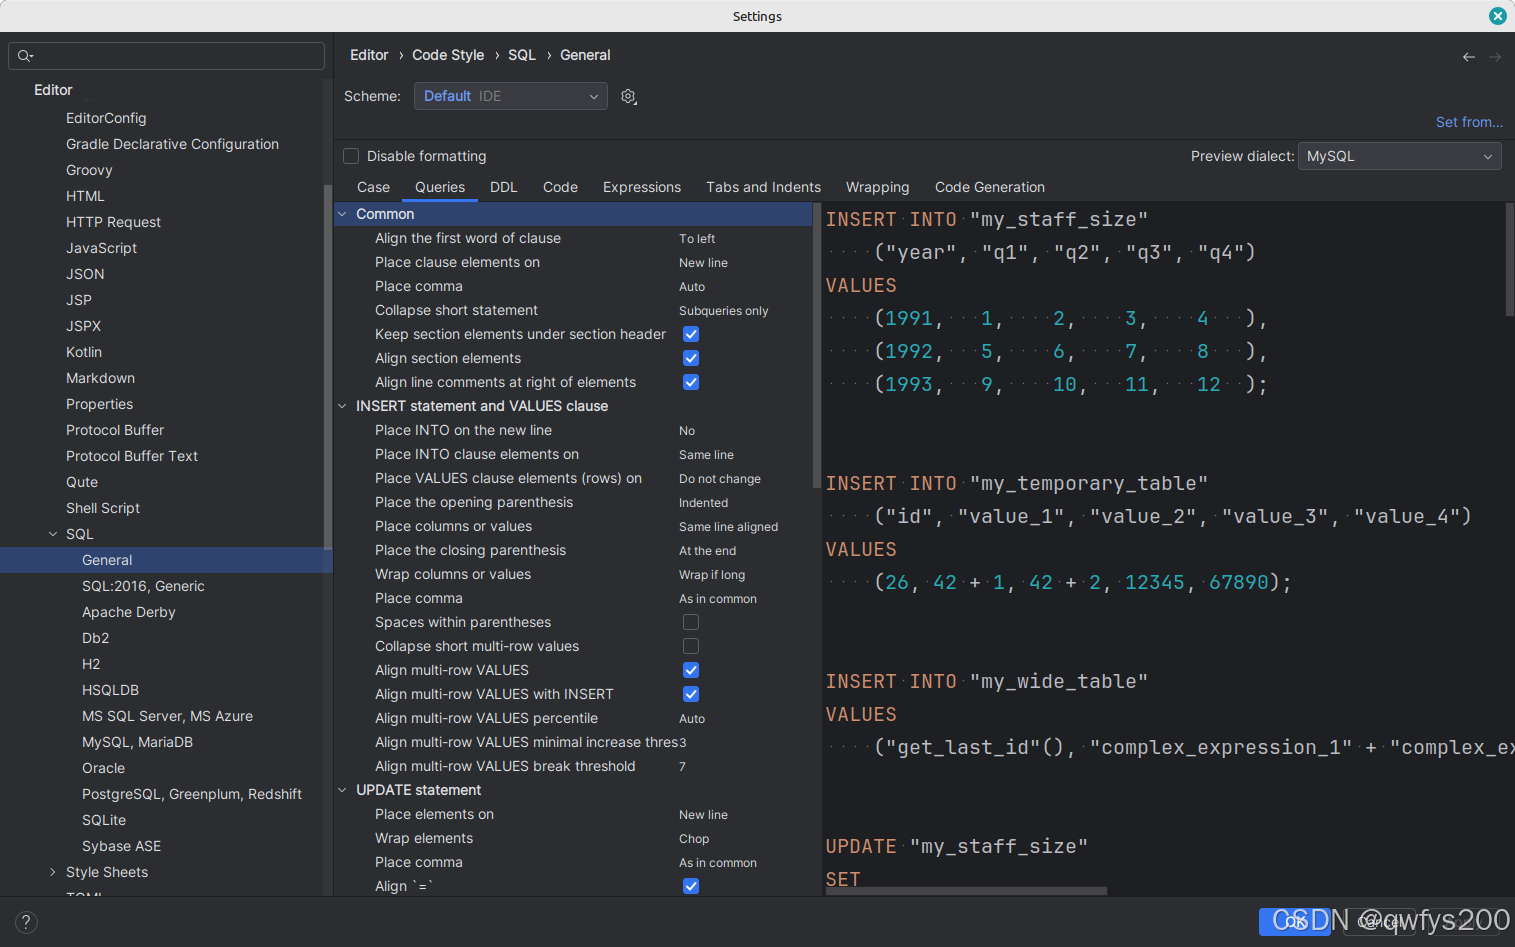Change Align the first word value To left

(x=697, y=239)
